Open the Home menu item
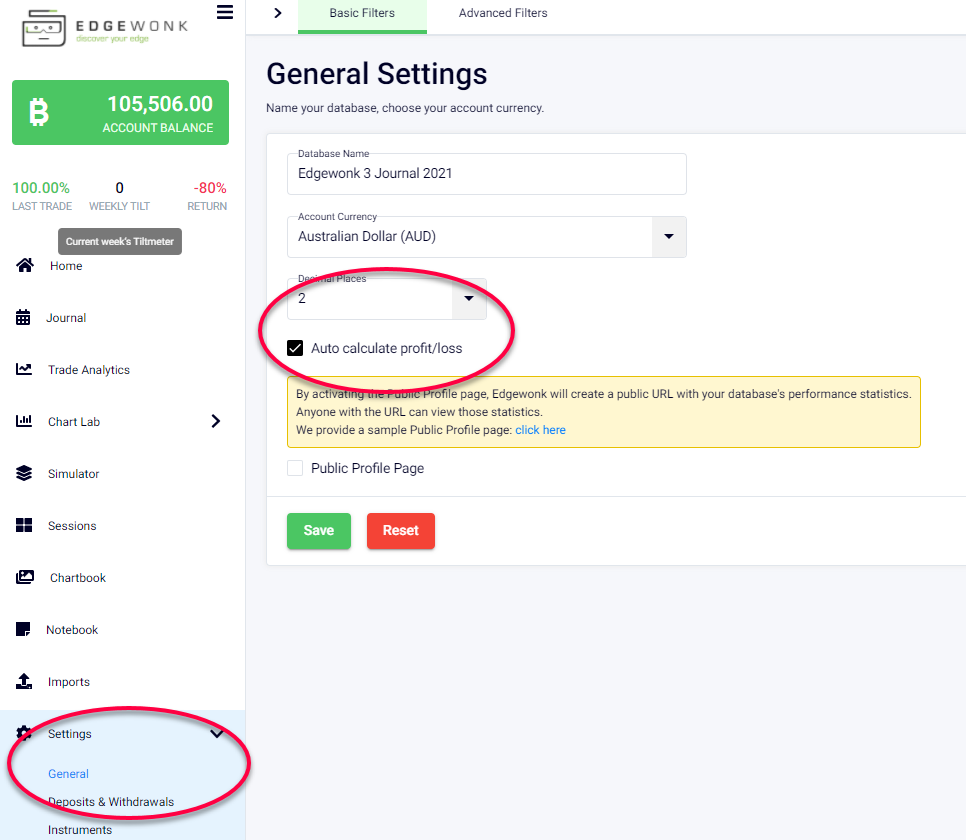966x840 pixels. pos(66,266)
